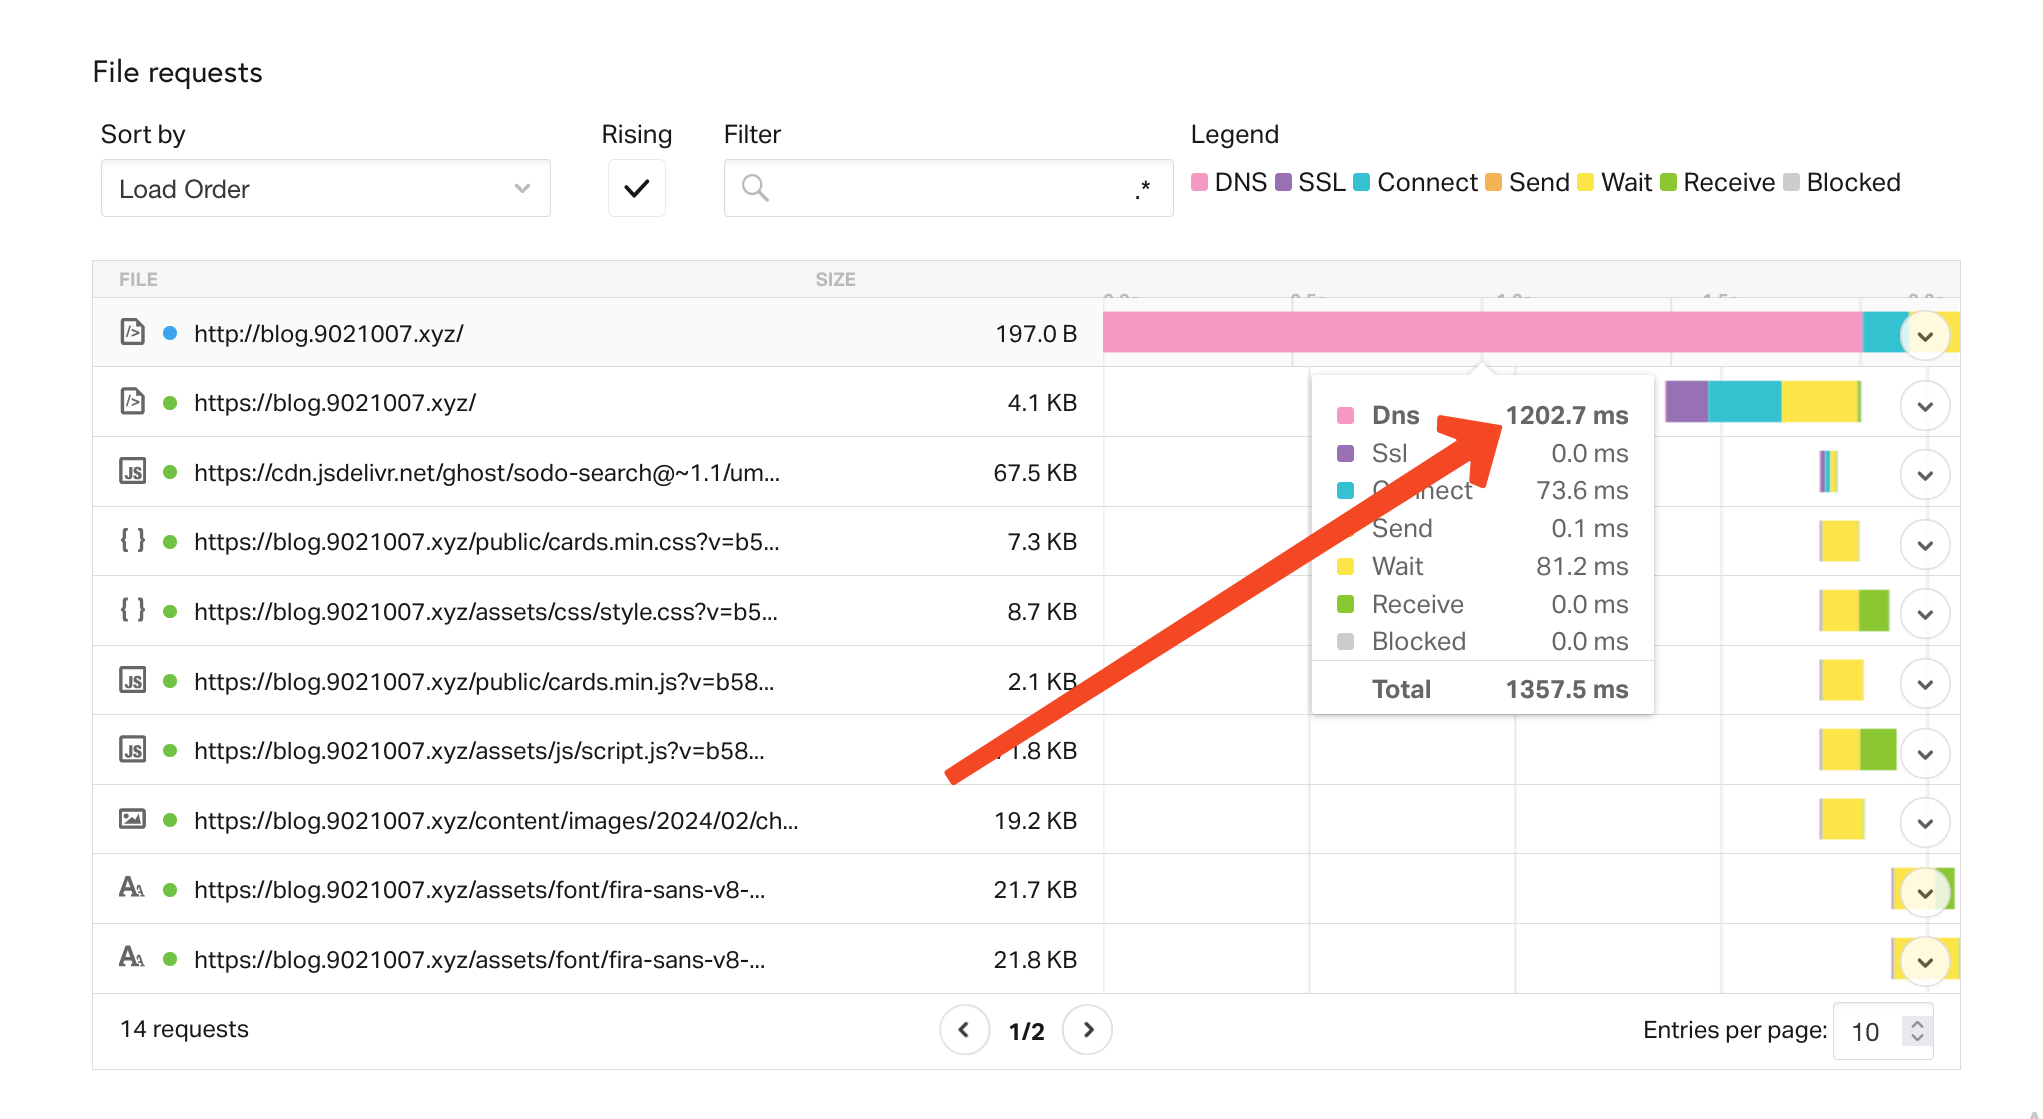Expand details for script.js row

coord(1925,754)
